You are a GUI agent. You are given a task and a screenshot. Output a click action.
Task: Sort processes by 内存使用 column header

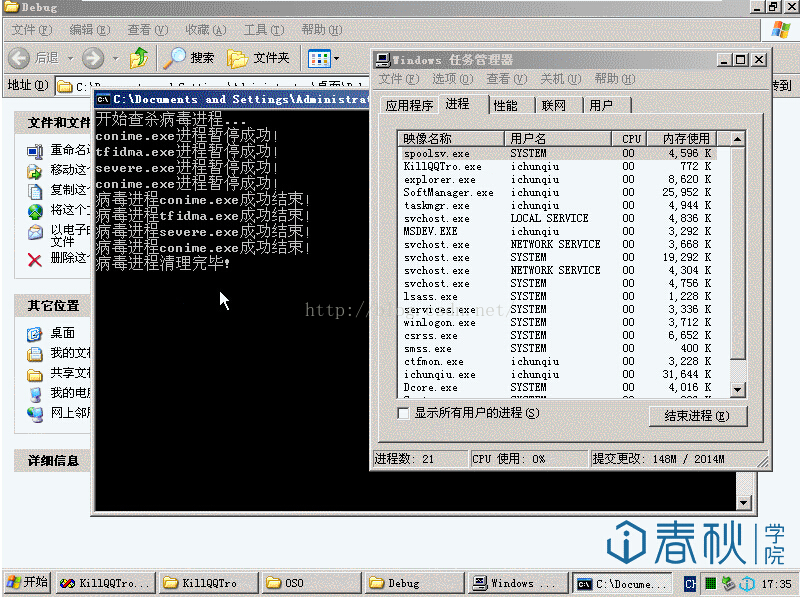coord(682,138)
